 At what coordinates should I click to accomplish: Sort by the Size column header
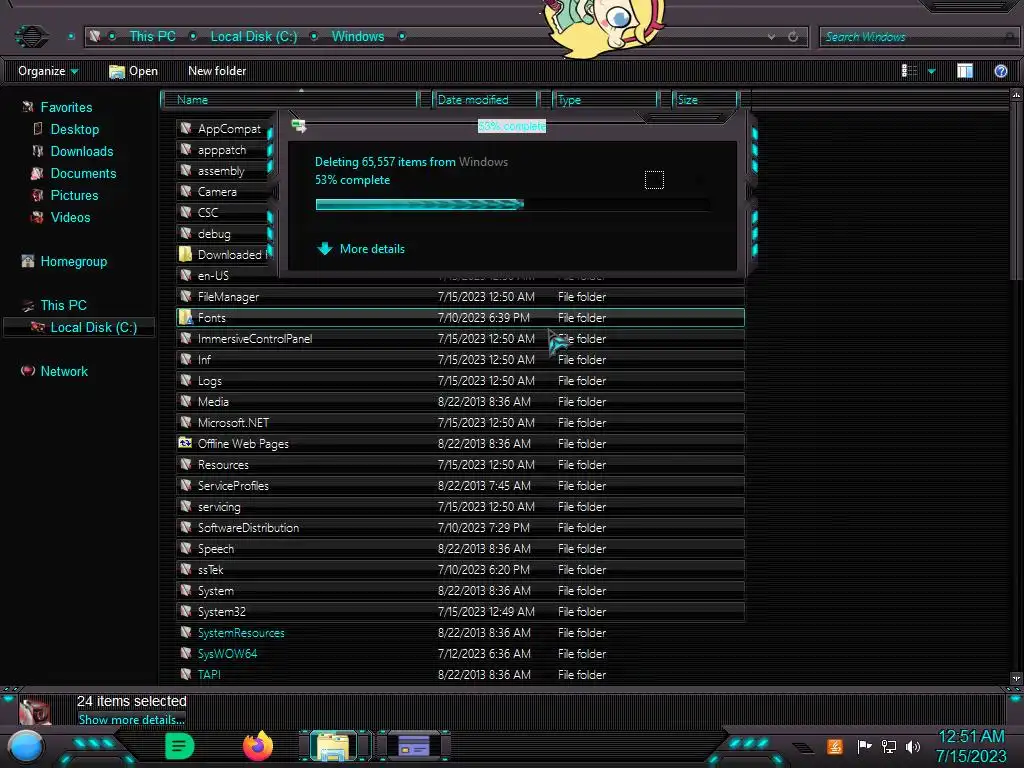click(x=705, y=100)
